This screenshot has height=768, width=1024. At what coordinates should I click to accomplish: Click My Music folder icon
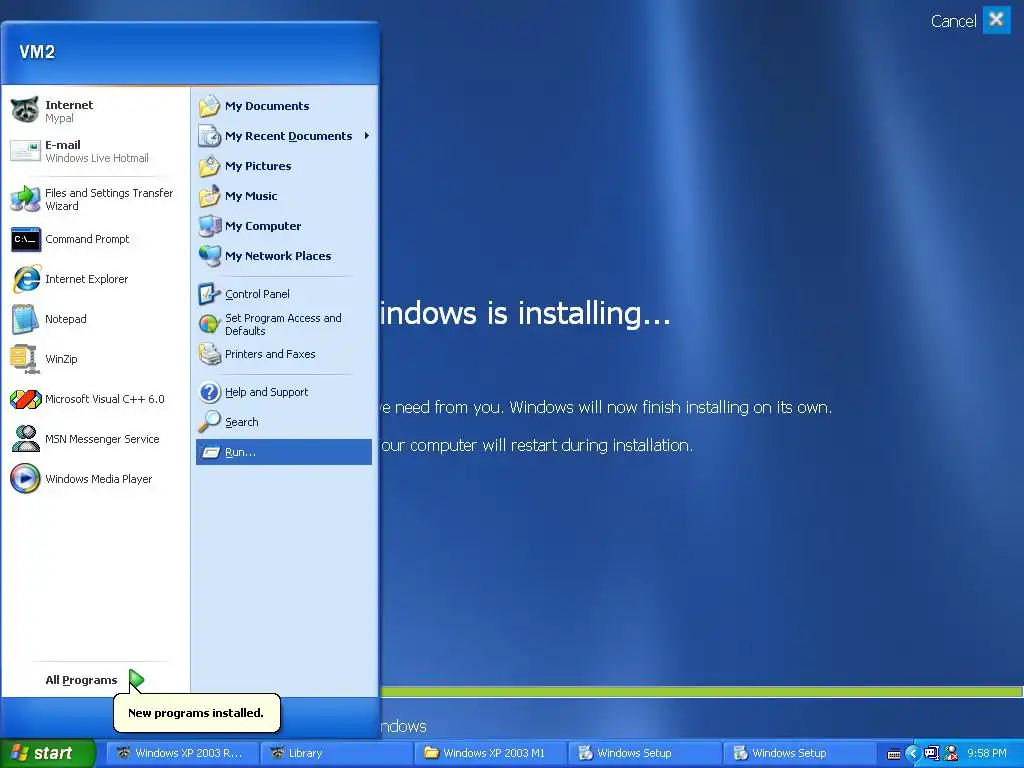[x=210, y=196]
